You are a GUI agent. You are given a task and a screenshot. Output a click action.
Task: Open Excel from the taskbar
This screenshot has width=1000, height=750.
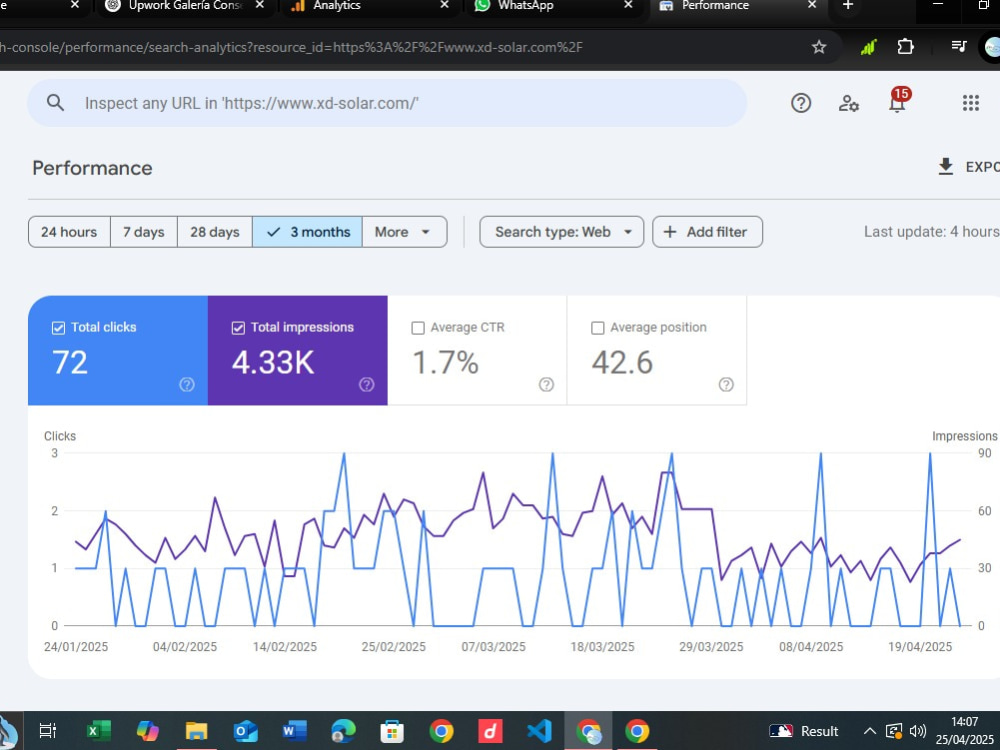(x=98, y=731)
